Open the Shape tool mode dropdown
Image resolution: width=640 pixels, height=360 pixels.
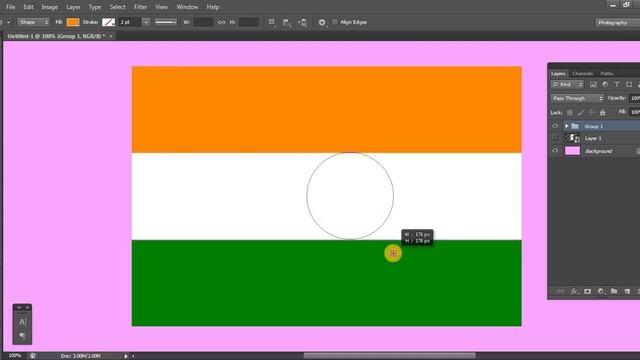coord(33,22)
